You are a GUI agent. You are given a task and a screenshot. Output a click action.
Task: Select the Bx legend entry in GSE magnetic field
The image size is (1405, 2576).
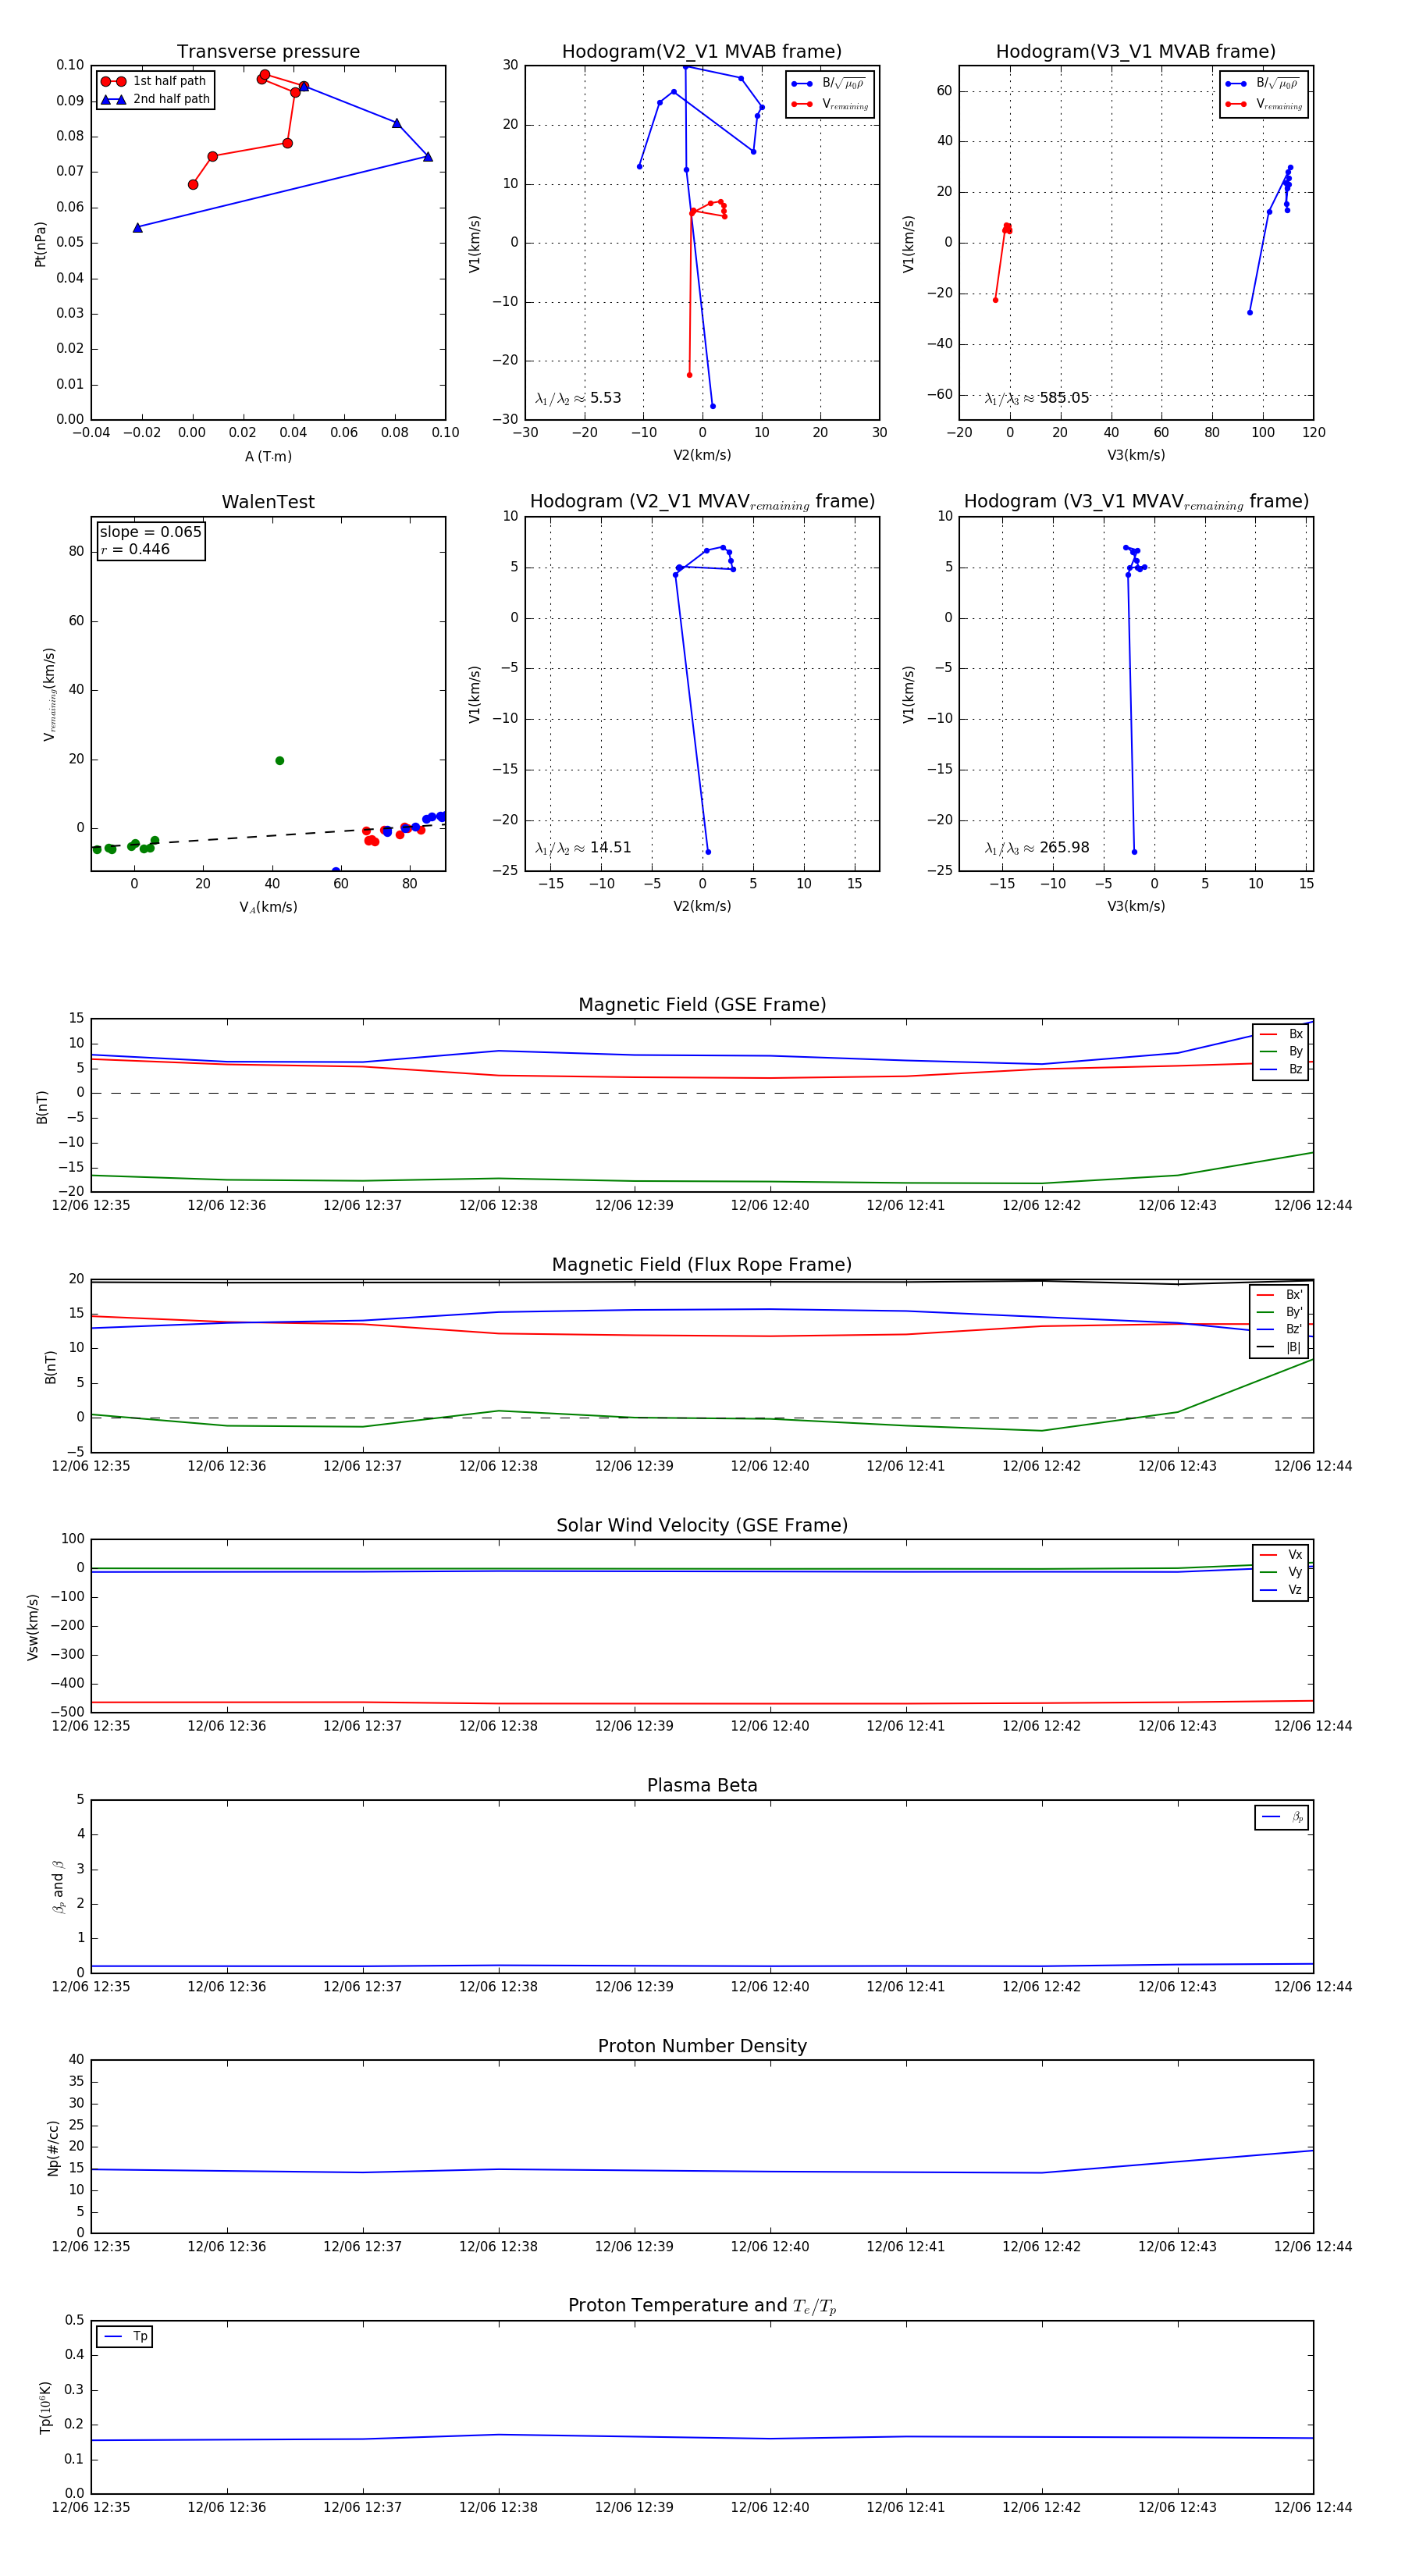tap(1281, 1034)
